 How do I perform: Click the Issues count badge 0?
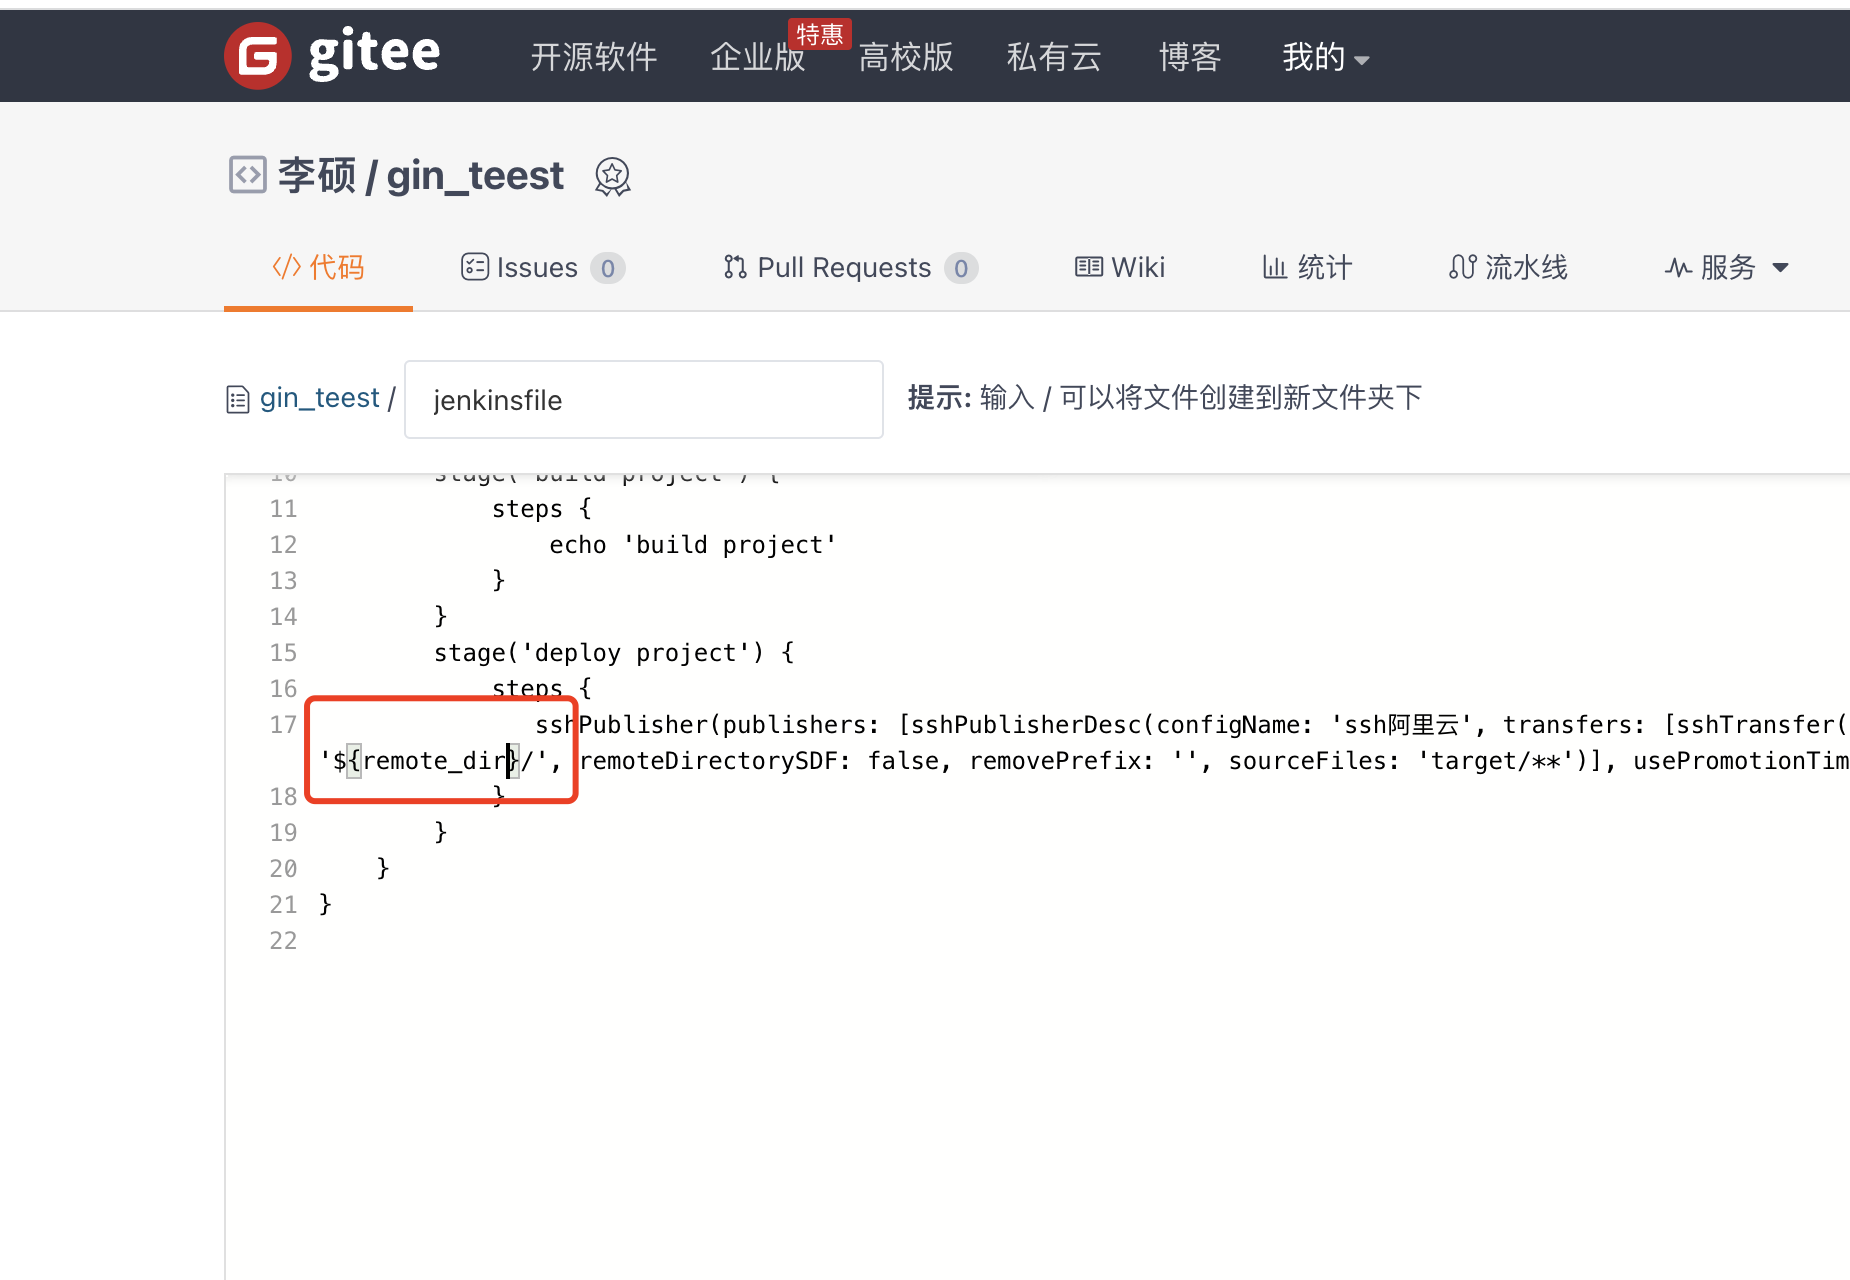tap(607, 268)
